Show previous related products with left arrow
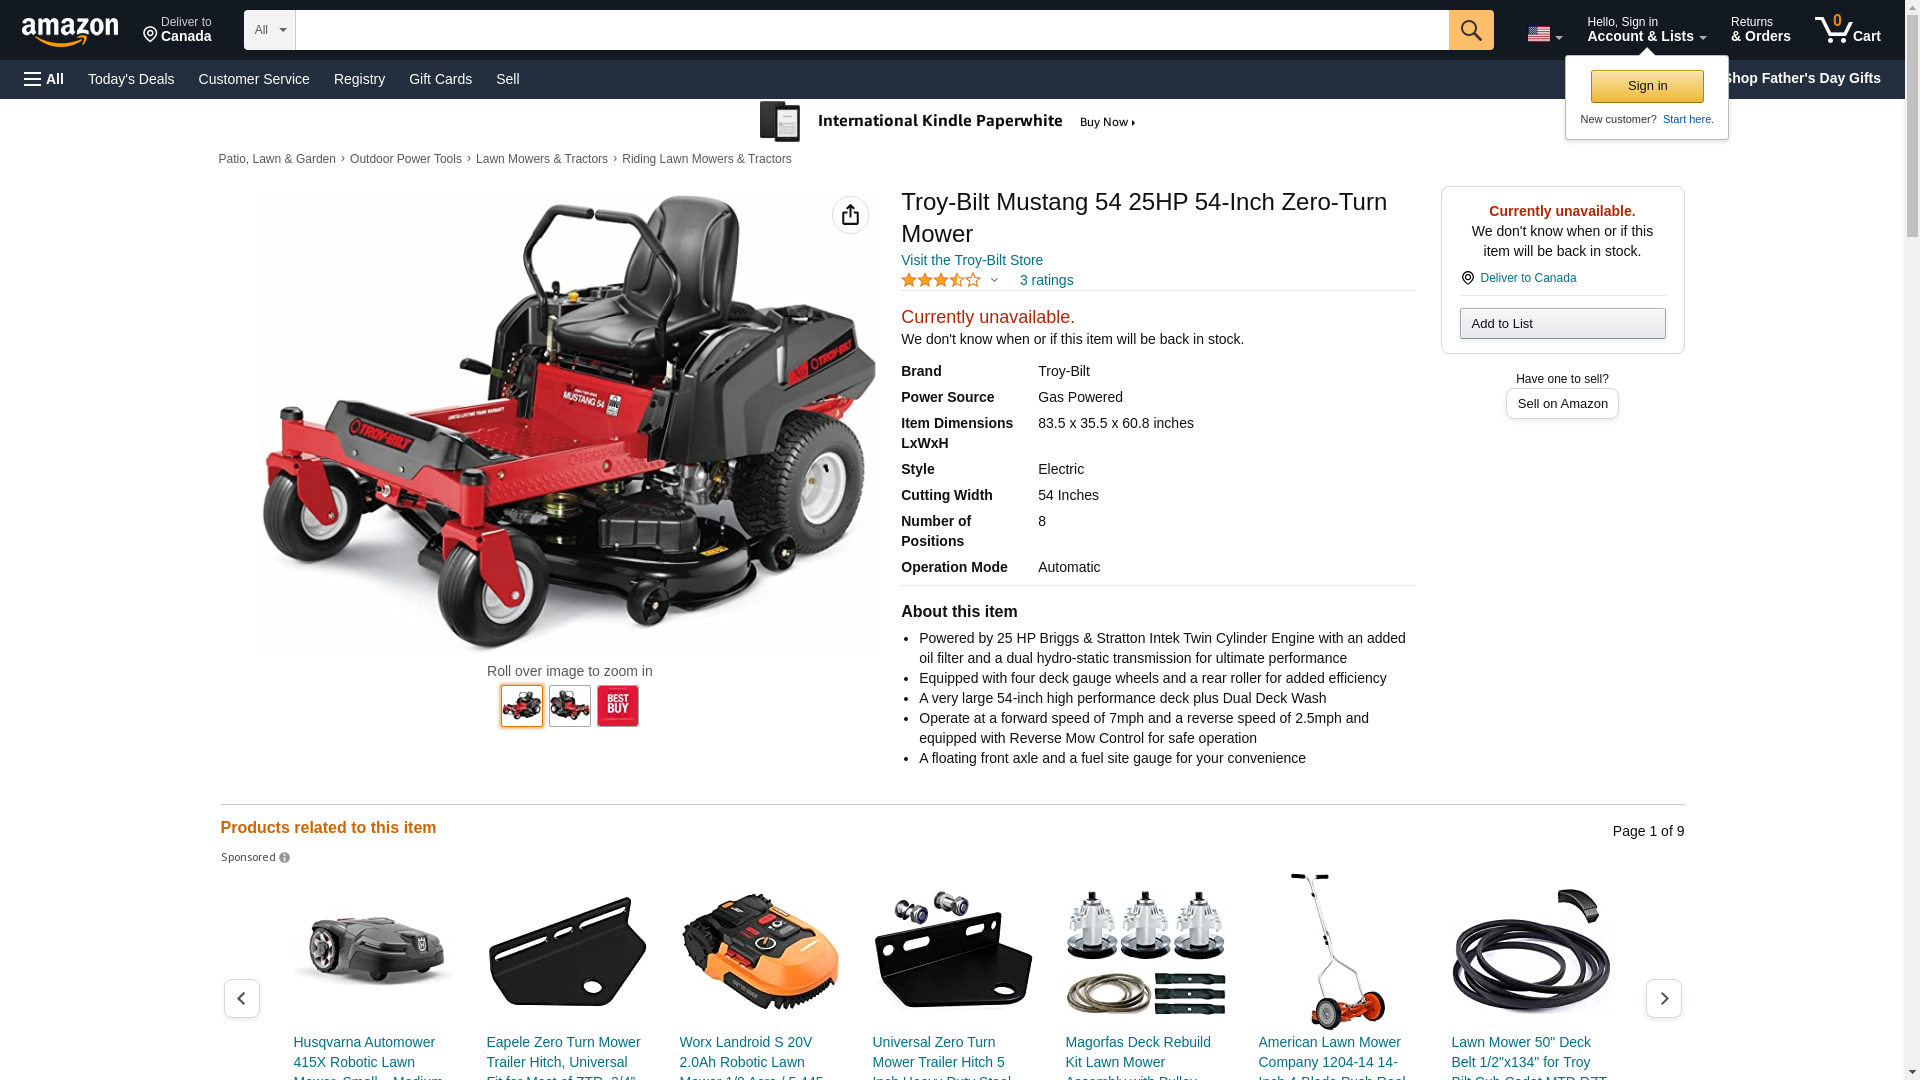Image resolution: width=1920 pixels, height=1080 pixels. pyautogui.click(x=241, y=998)
